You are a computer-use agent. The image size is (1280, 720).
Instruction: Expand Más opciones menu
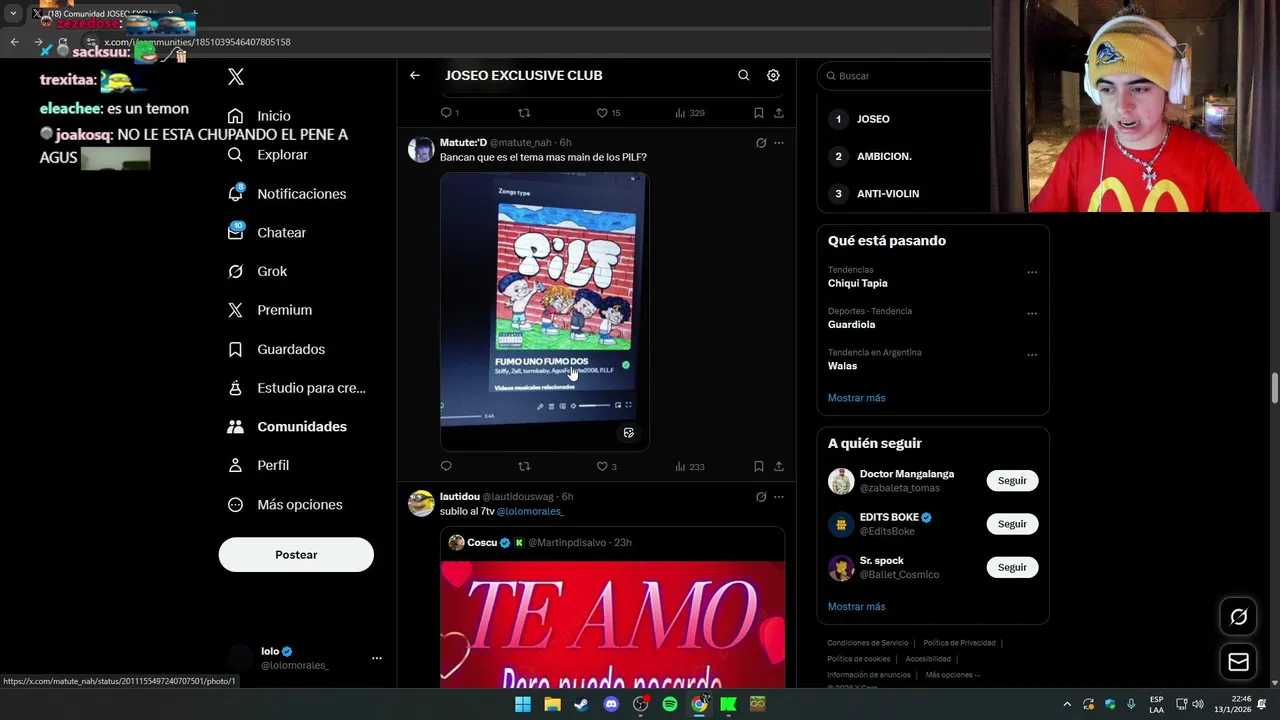coord(285,504)
